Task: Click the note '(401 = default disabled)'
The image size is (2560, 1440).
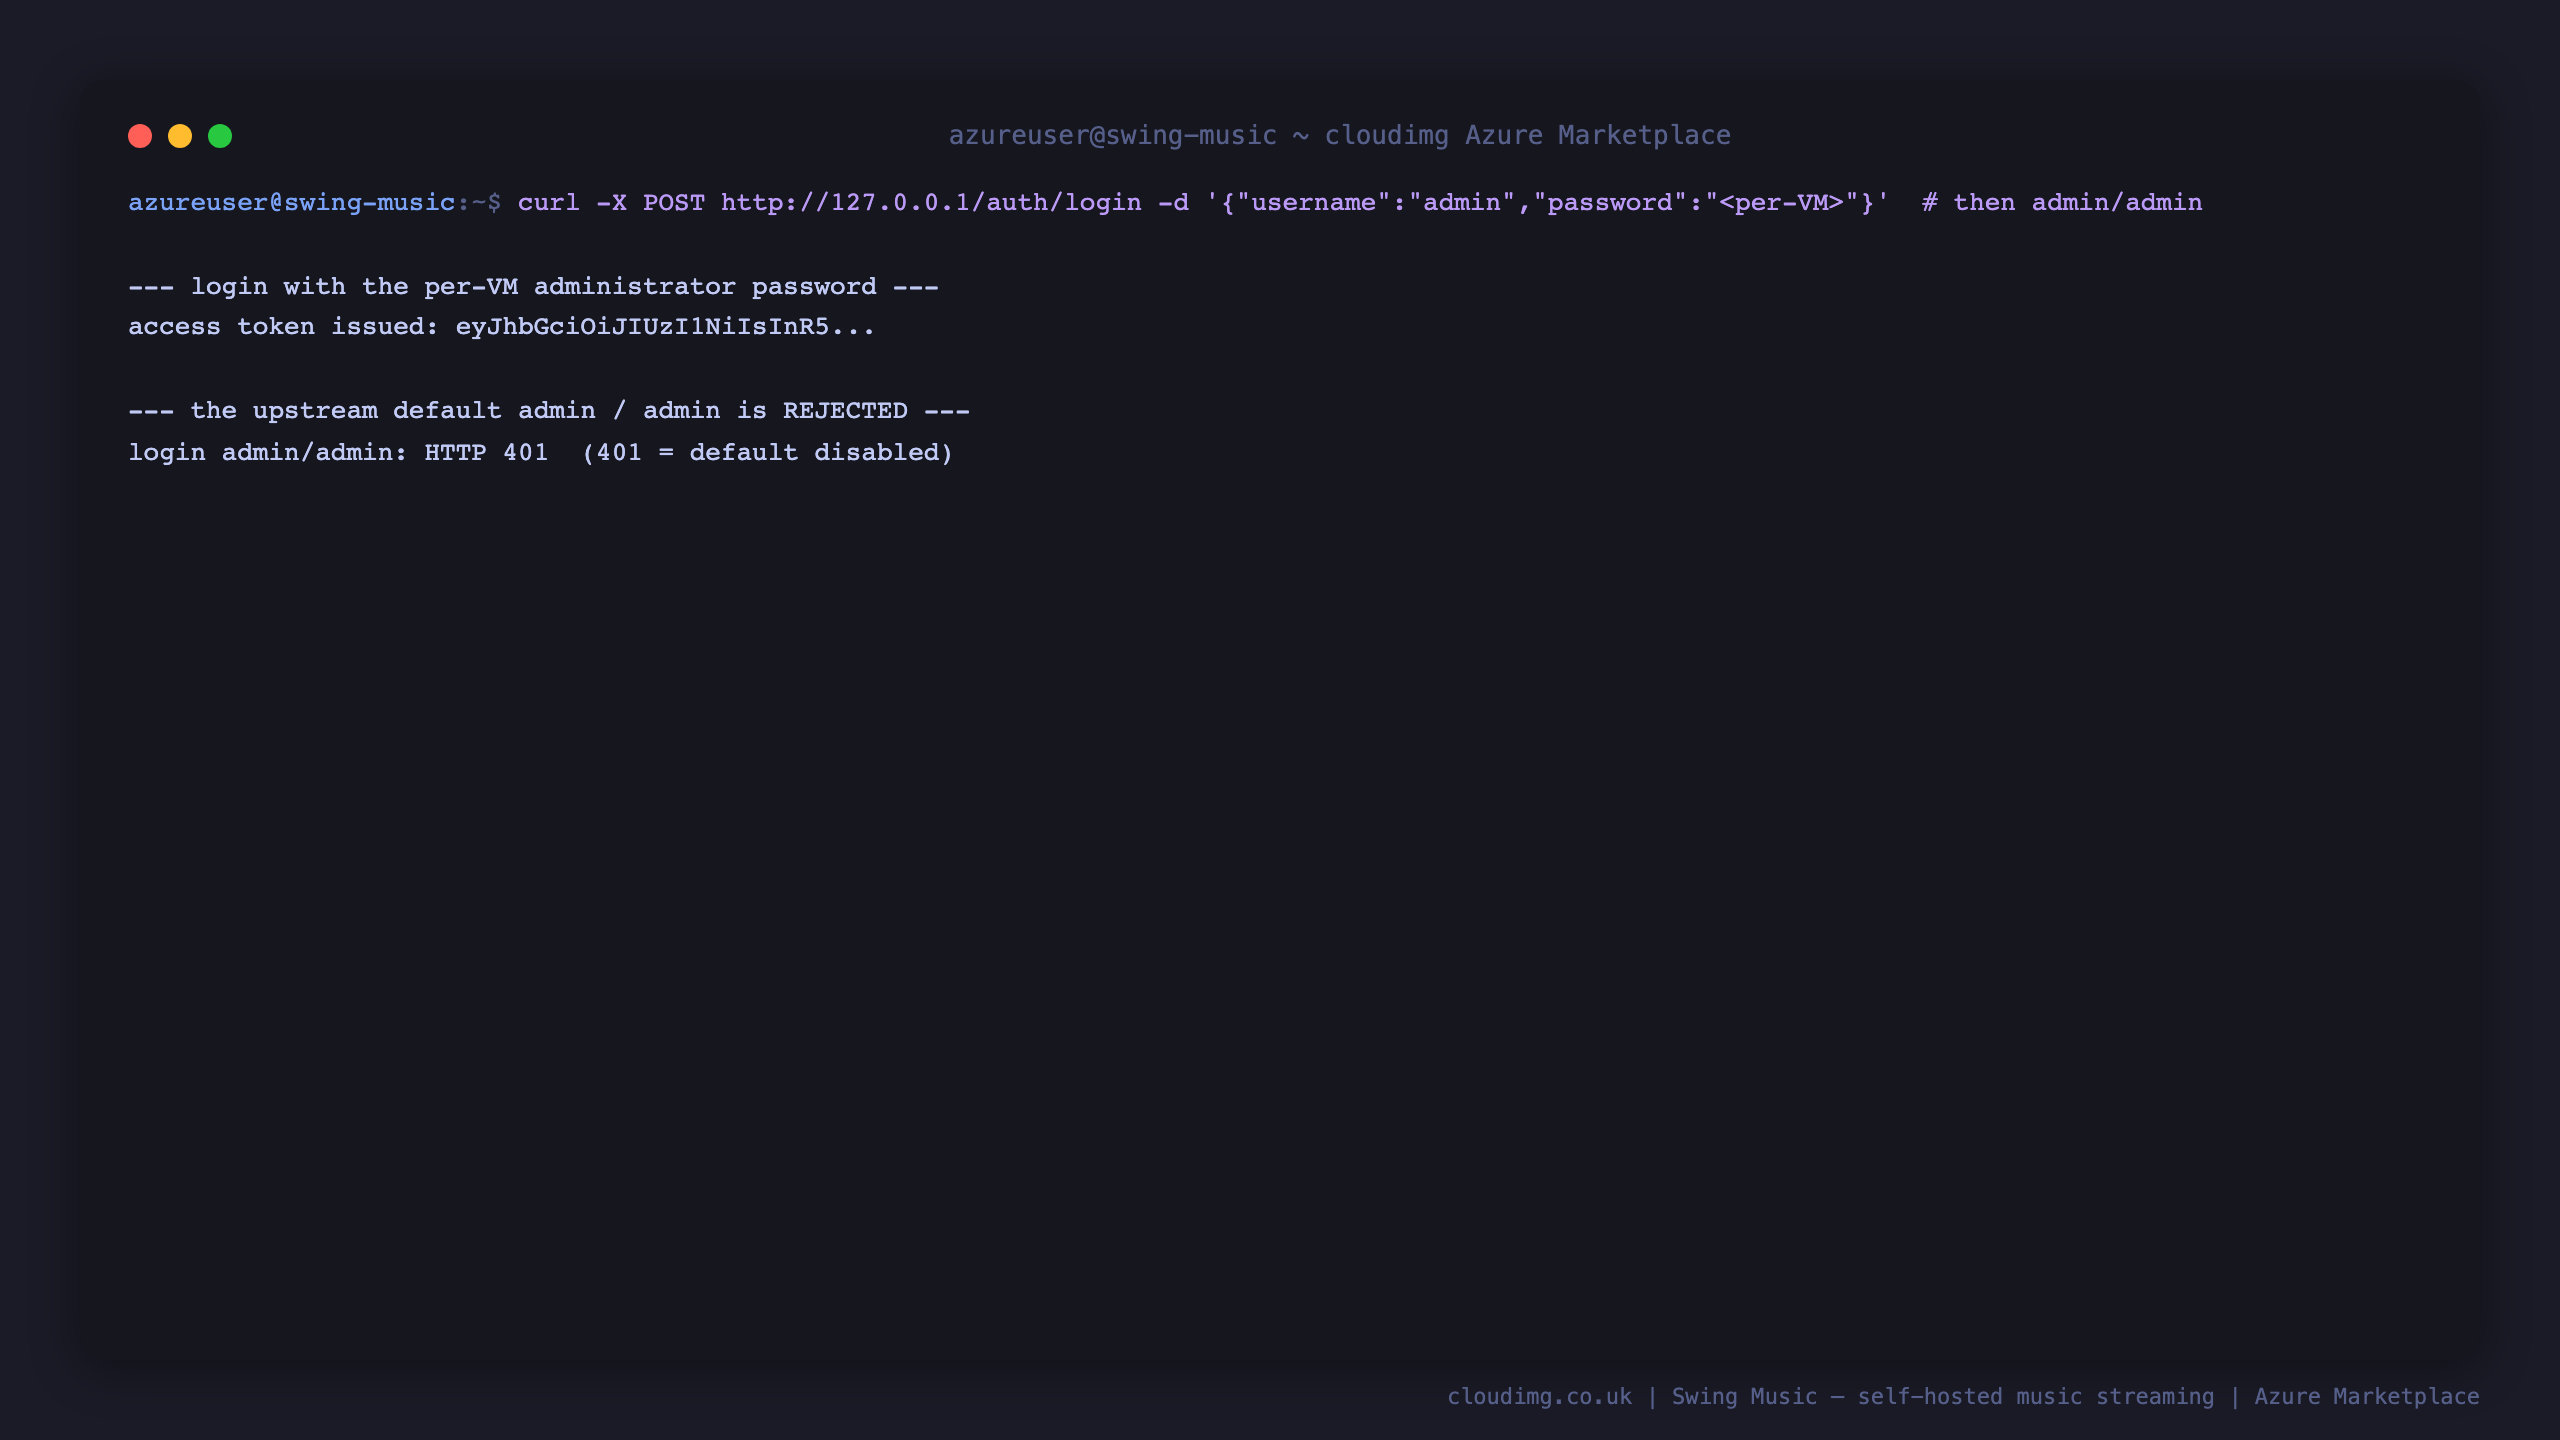Action: click(767, 453)
